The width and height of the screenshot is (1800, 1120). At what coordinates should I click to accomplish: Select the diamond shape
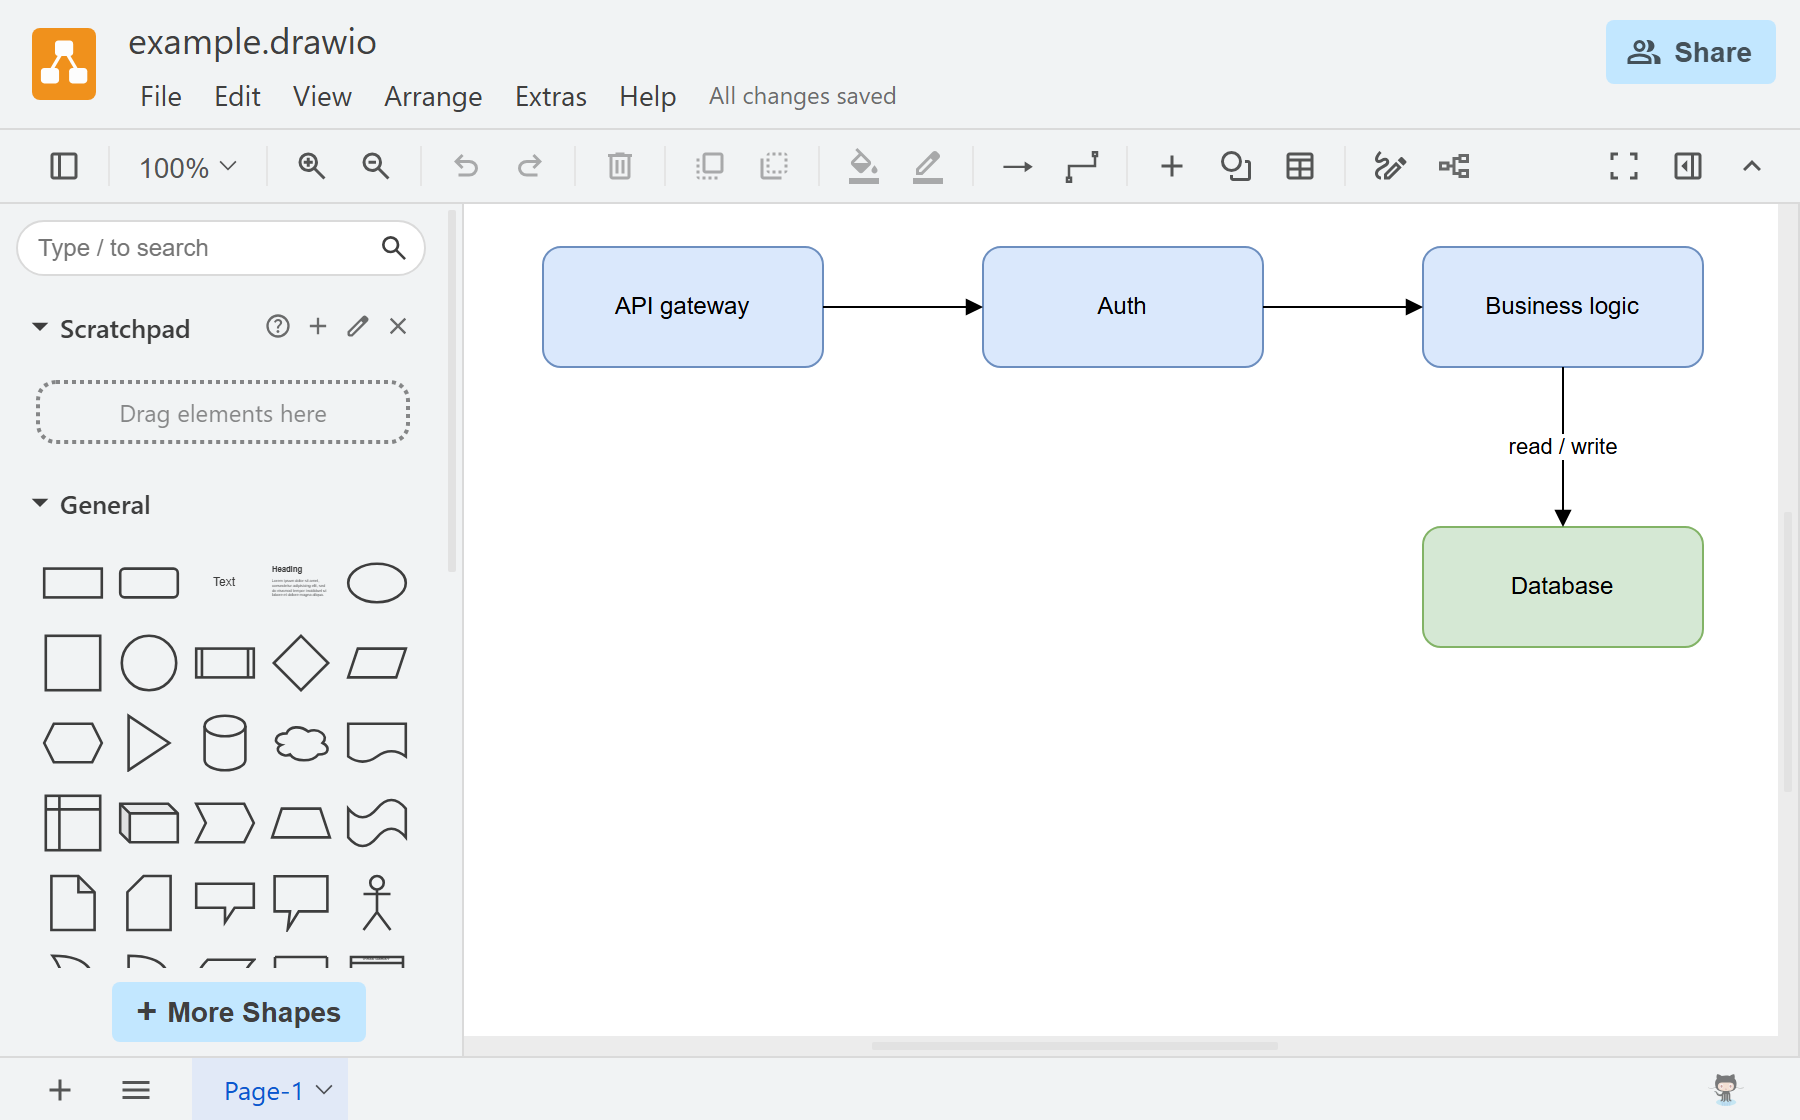pos(301,663)
